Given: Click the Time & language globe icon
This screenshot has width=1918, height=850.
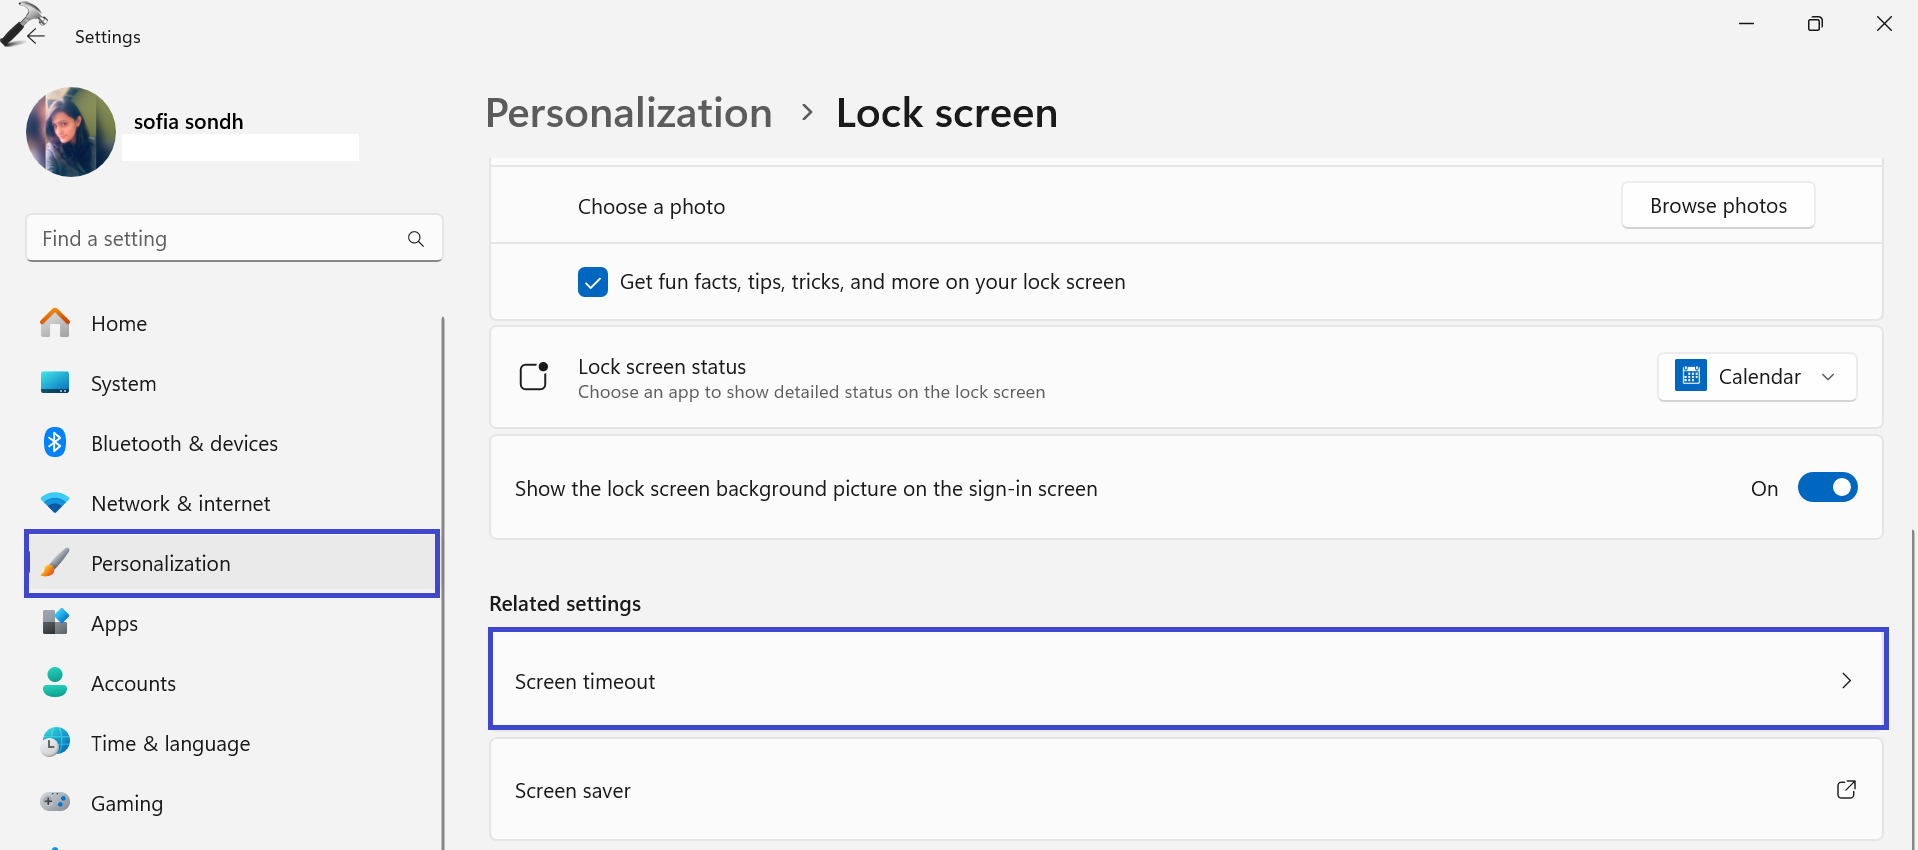Looking at the screenshot, I should coord(55,742).
